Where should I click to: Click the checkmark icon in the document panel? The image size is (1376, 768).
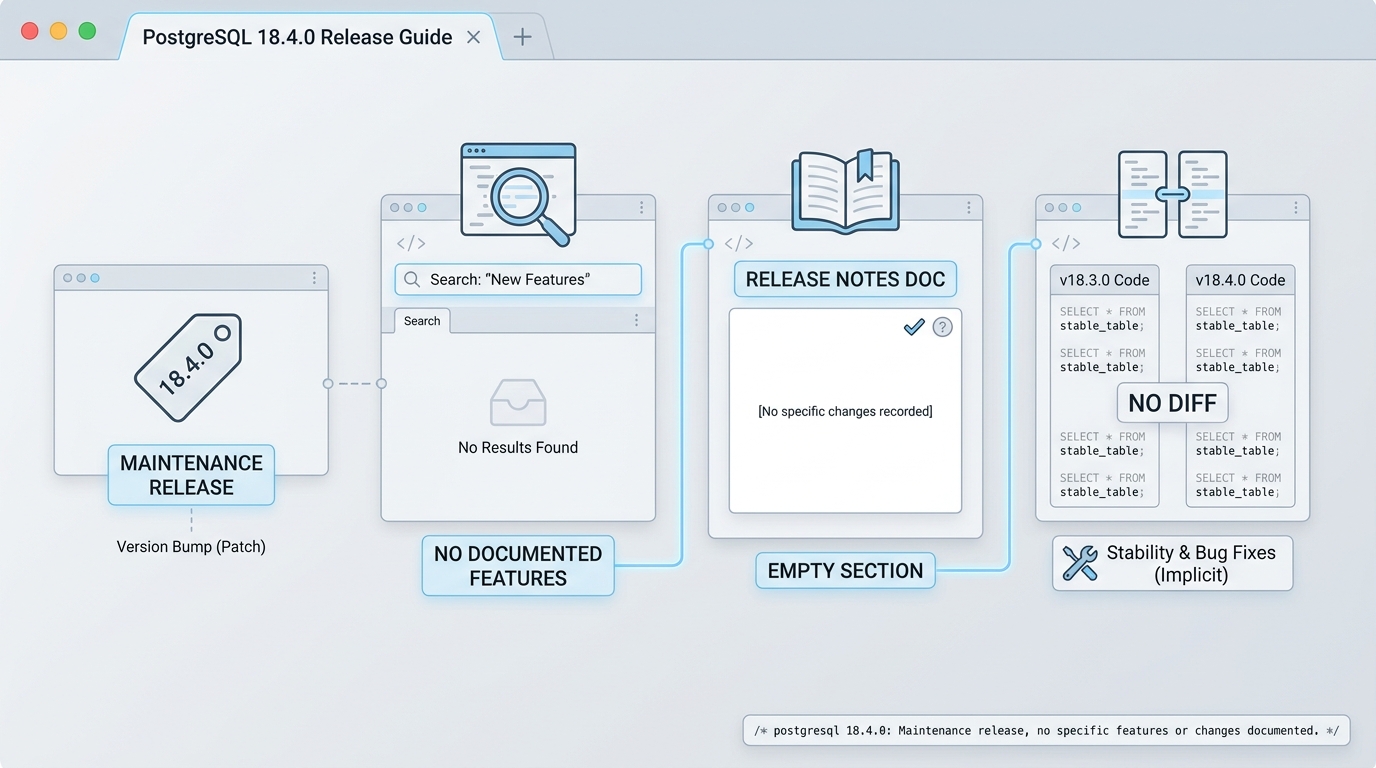[914, 327]
